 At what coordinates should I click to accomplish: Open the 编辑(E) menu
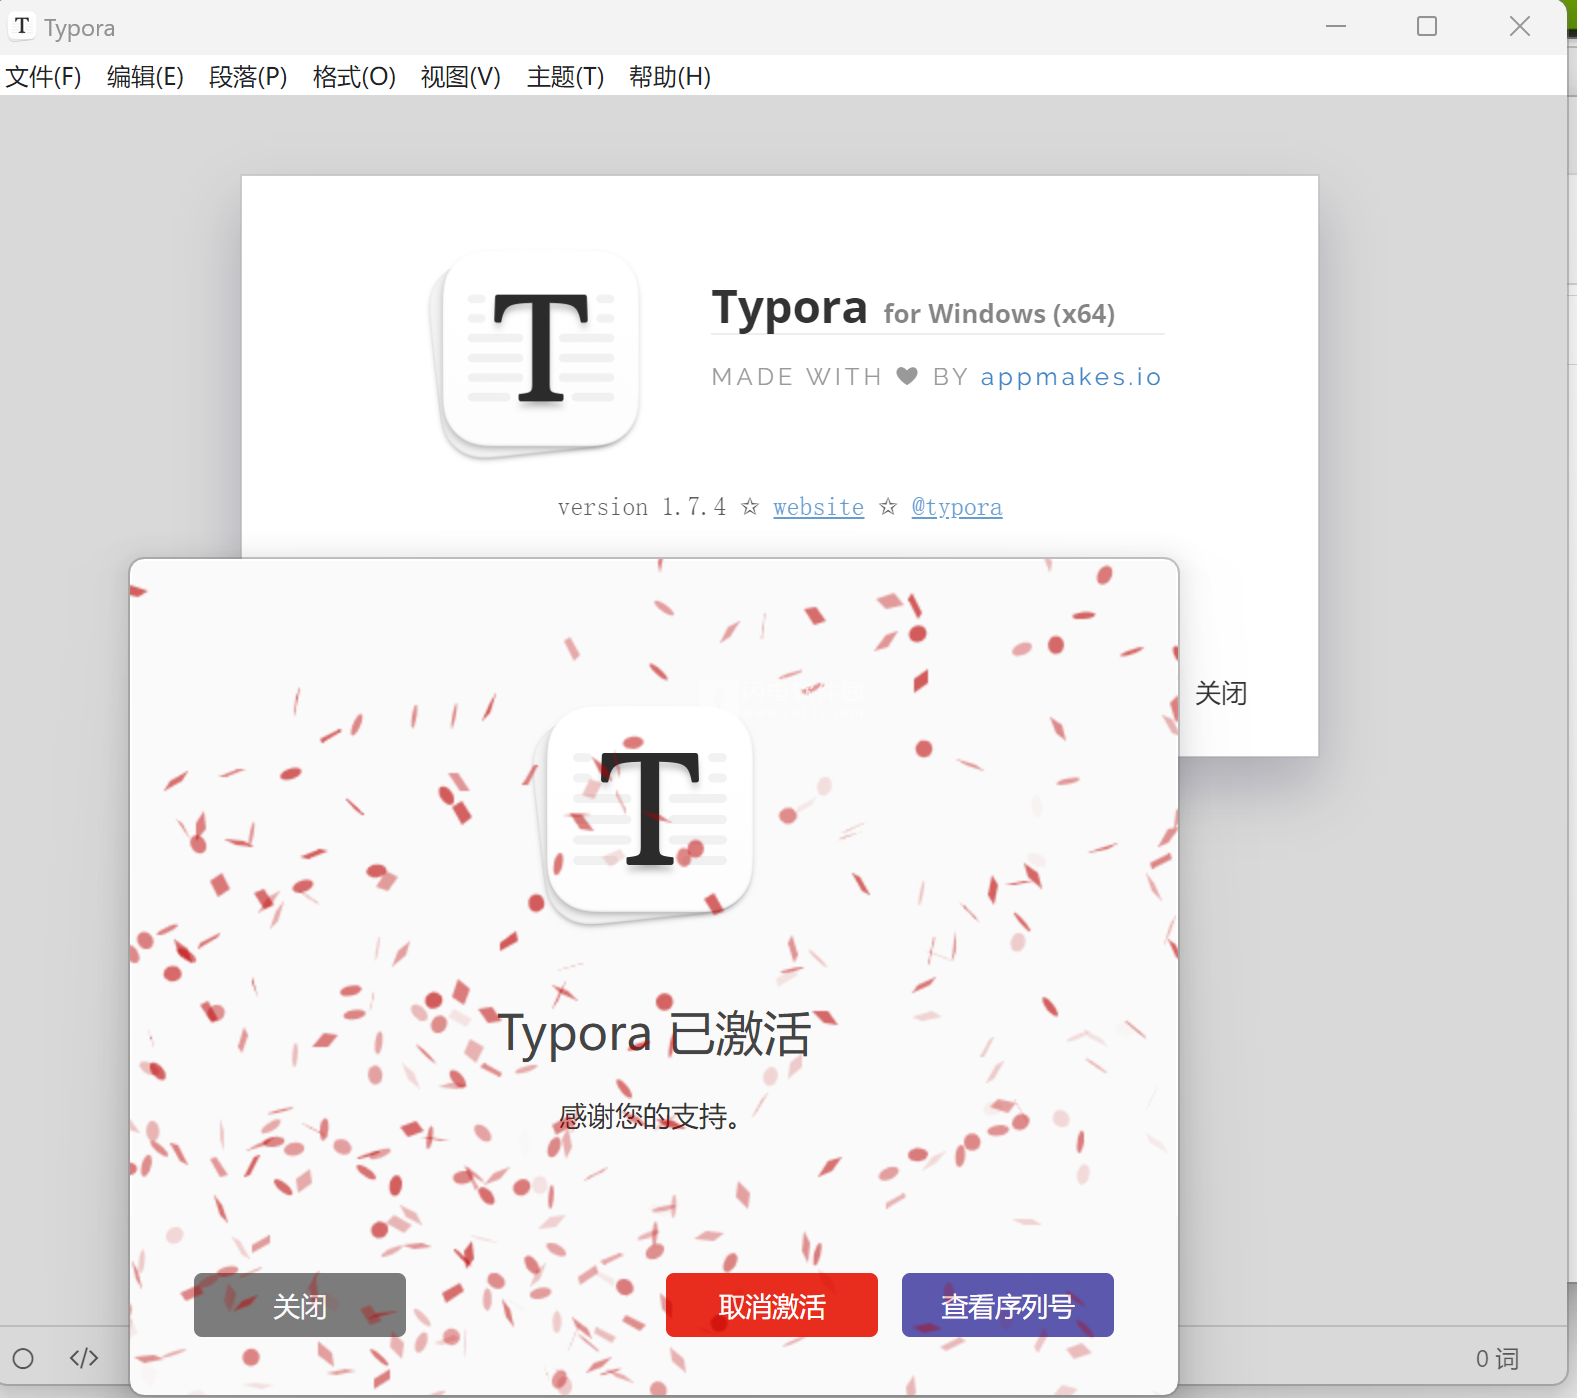145,77
